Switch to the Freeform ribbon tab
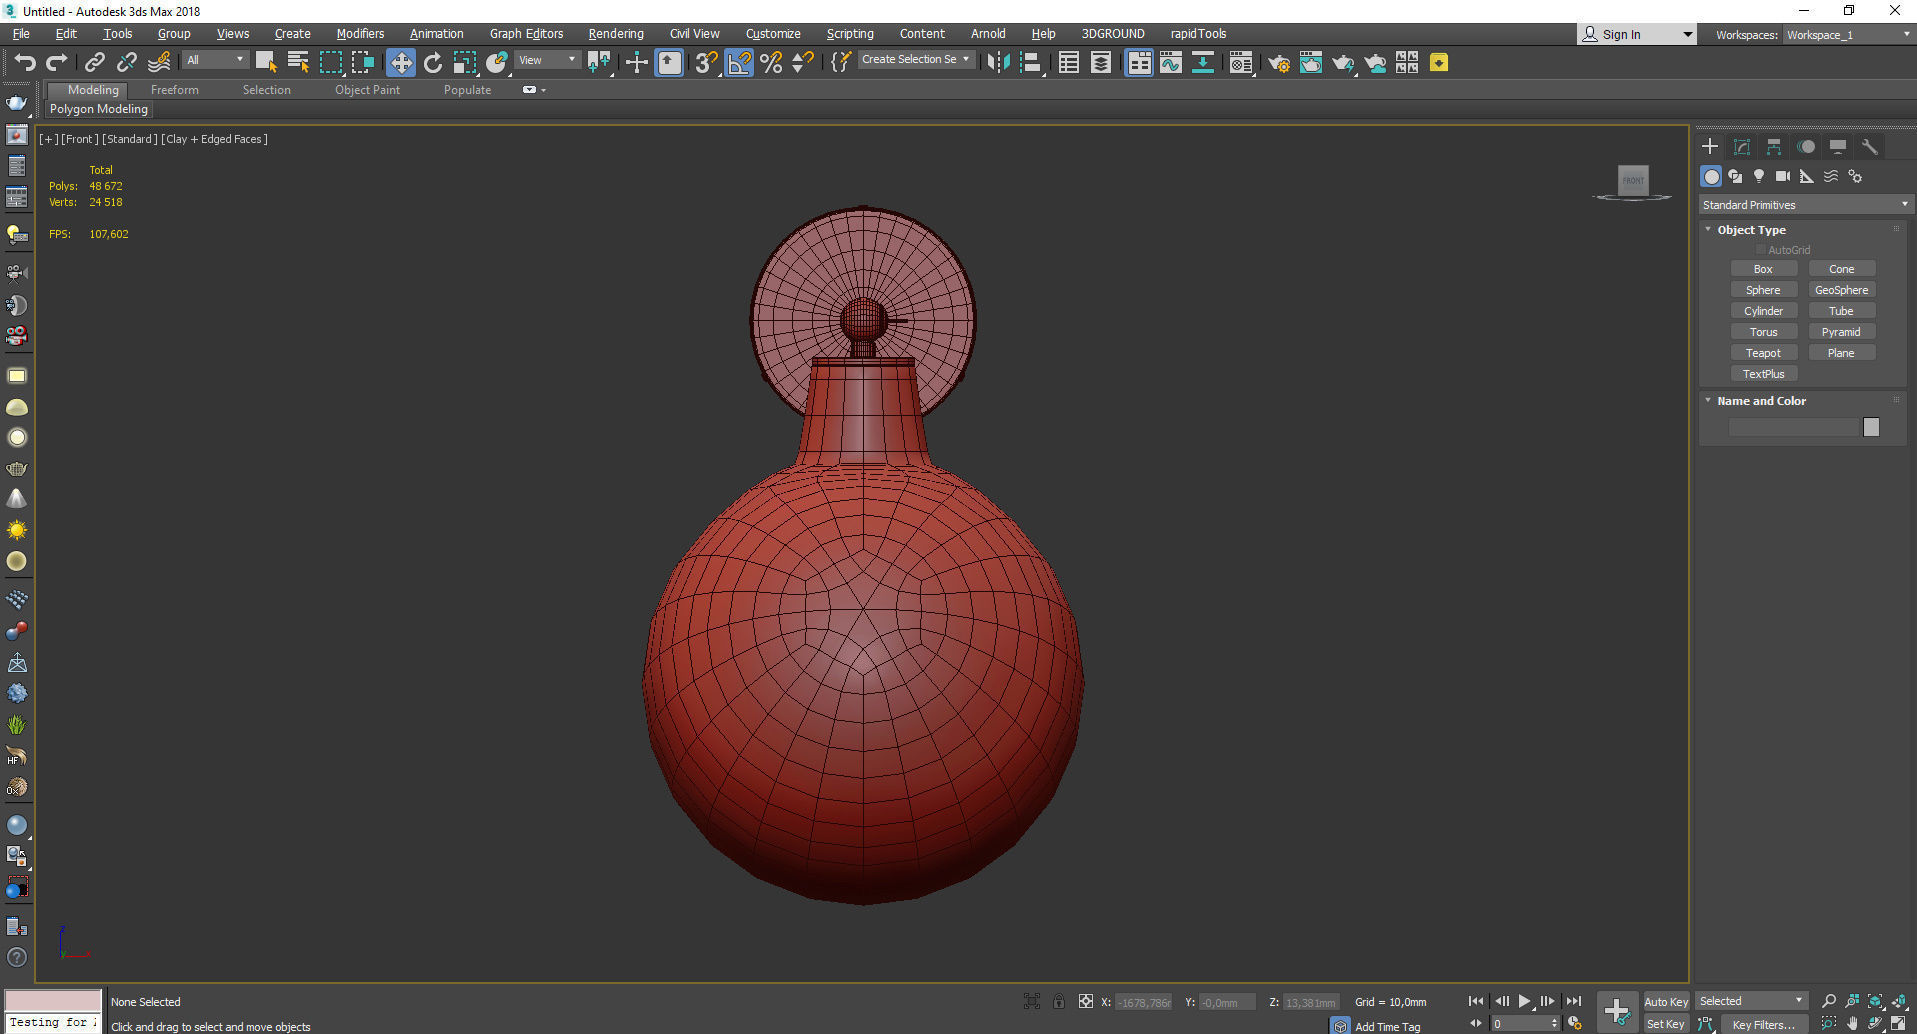The height and width of the screenshot is (1034, 1917). (175, 90)
